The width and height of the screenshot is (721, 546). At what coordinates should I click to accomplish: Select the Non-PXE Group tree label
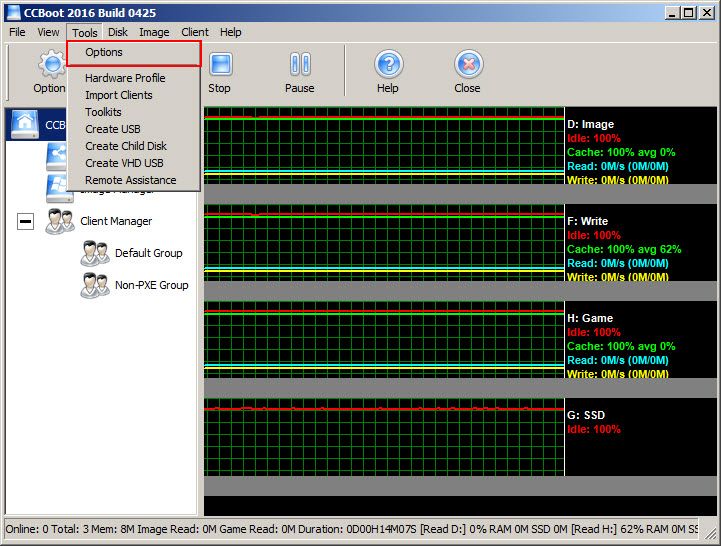151,285
